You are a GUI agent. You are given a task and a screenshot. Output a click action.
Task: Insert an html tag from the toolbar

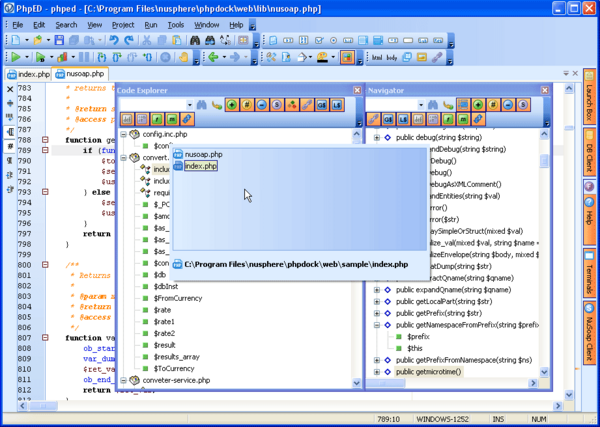(x=377, y=58)
